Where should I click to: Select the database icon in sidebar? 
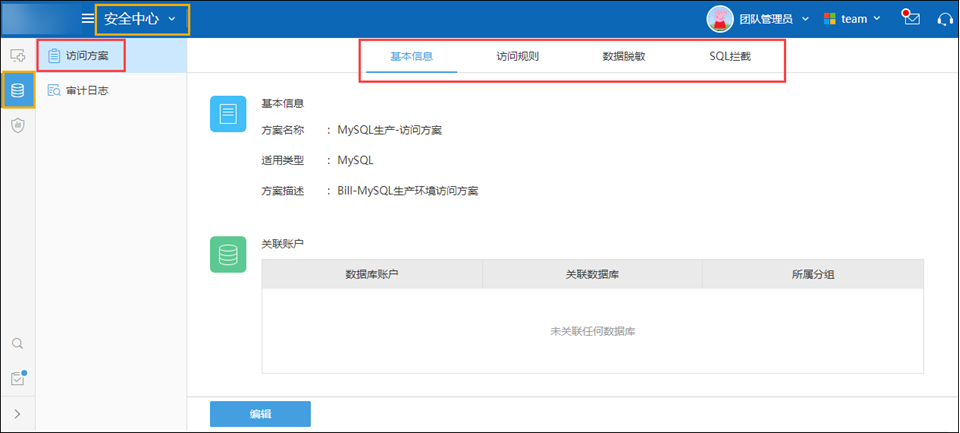[18, 90]
